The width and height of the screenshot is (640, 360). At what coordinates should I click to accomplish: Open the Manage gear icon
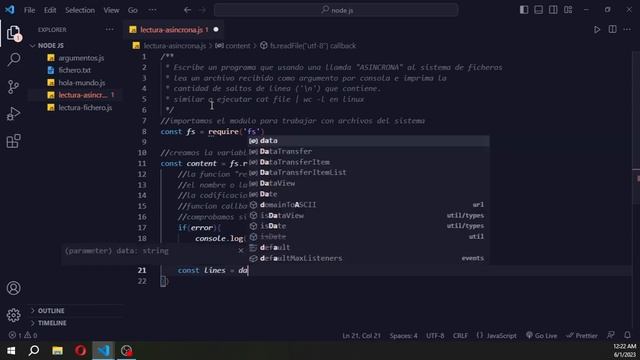point(13,315)
